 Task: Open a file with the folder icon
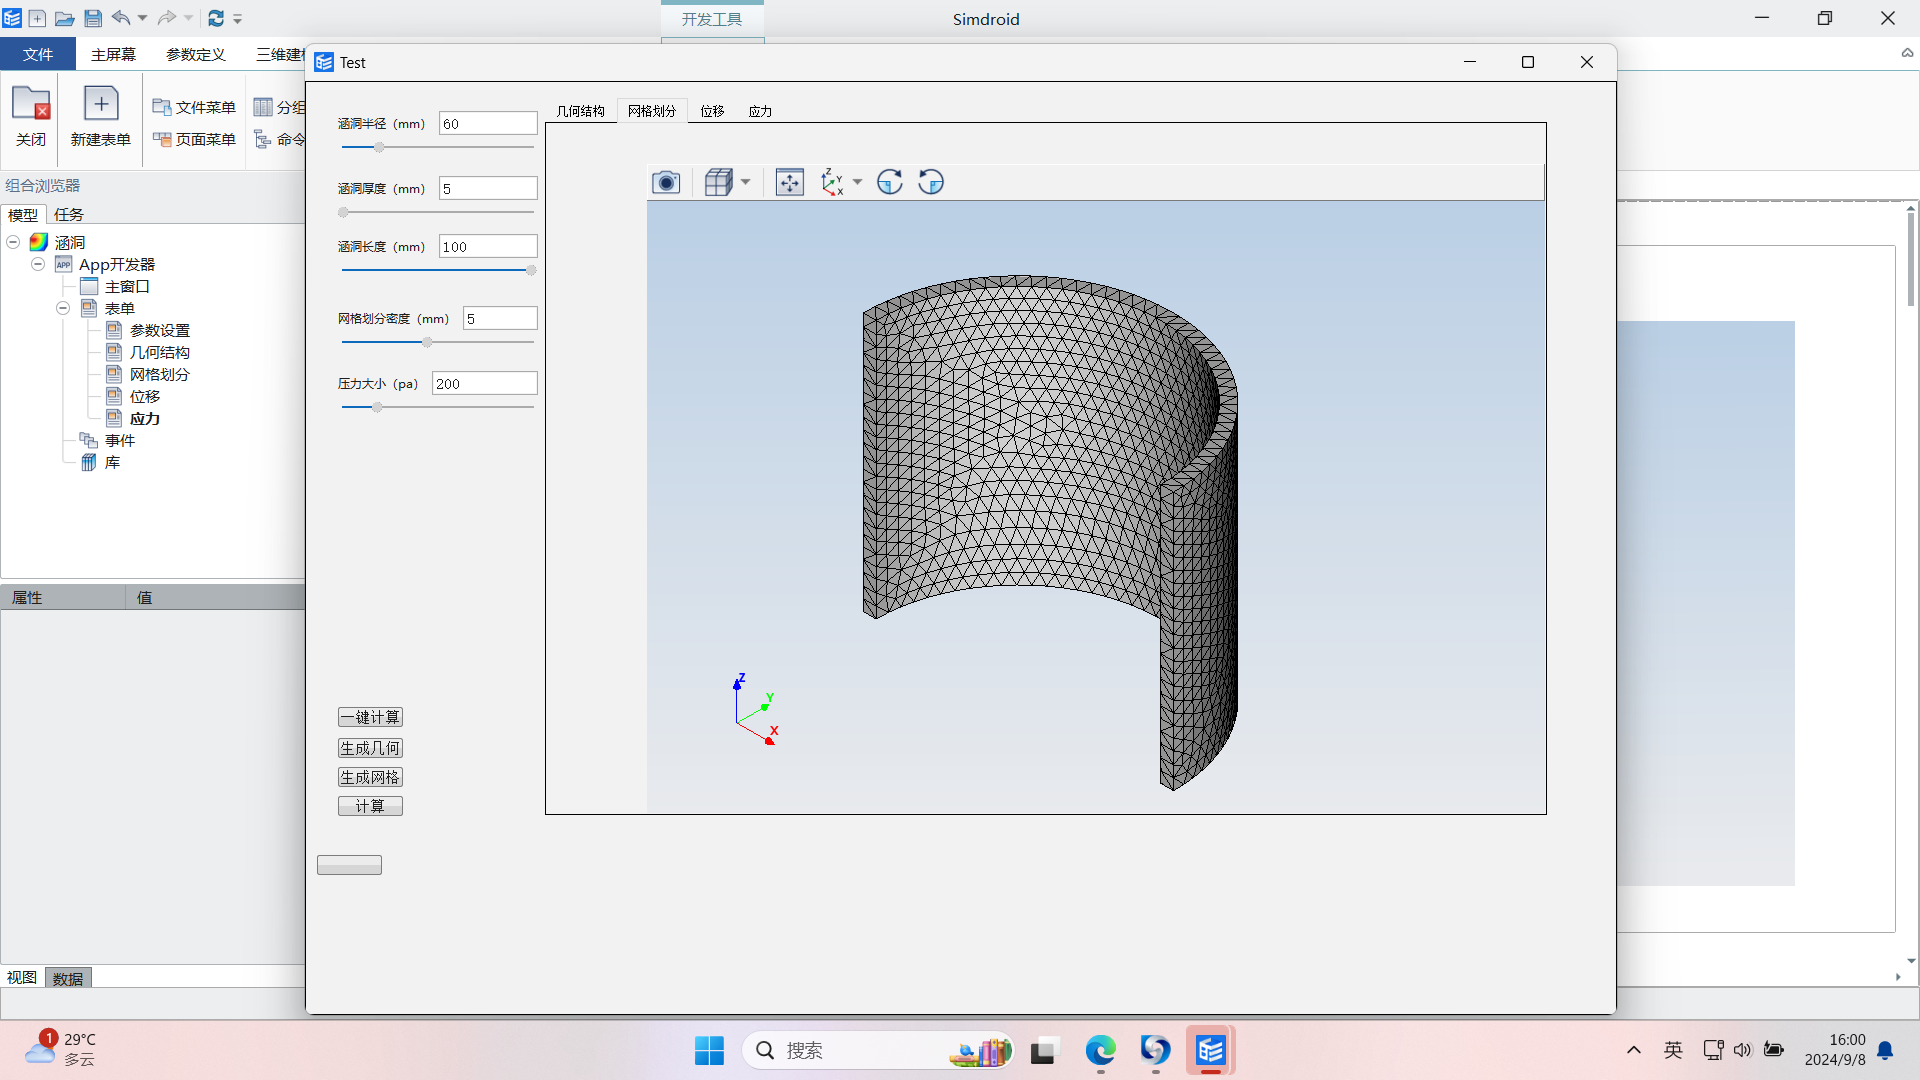click(65, 18)
